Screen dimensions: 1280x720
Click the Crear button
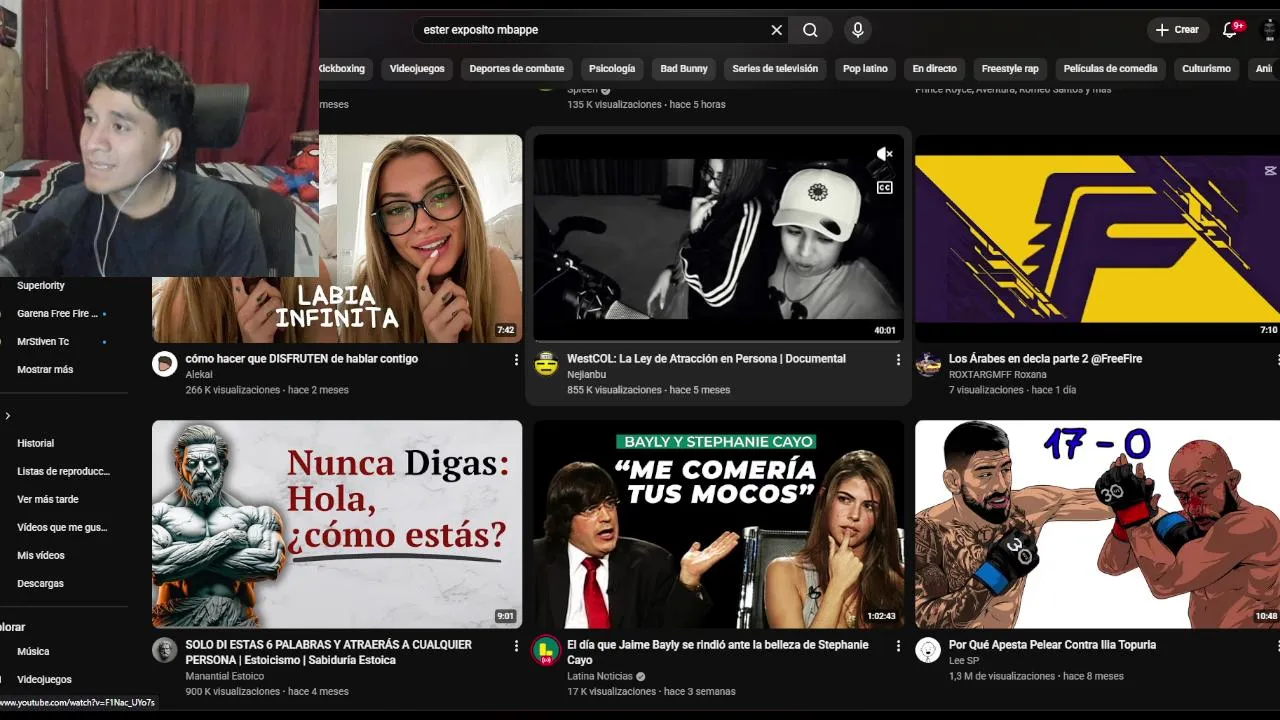(x=1177, y=30)
